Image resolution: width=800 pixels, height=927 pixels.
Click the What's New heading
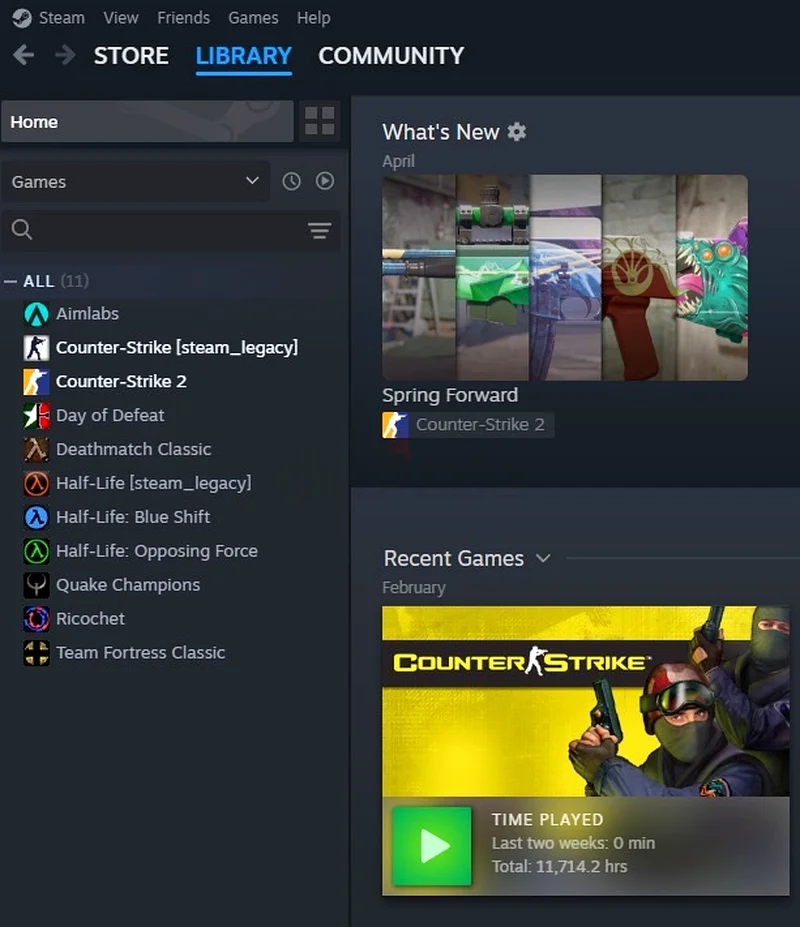pos(441,132)
